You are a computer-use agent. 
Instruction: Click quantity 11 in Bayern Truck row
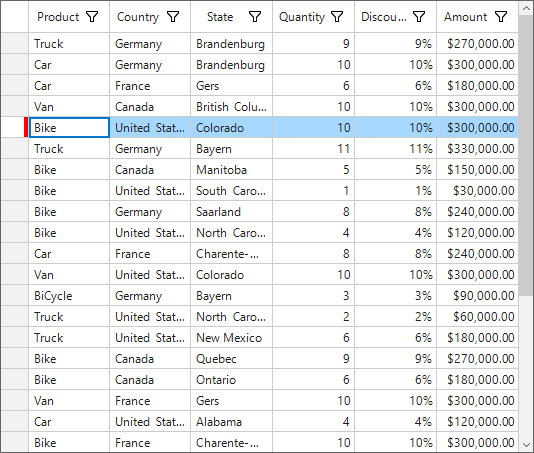(313, 149)
